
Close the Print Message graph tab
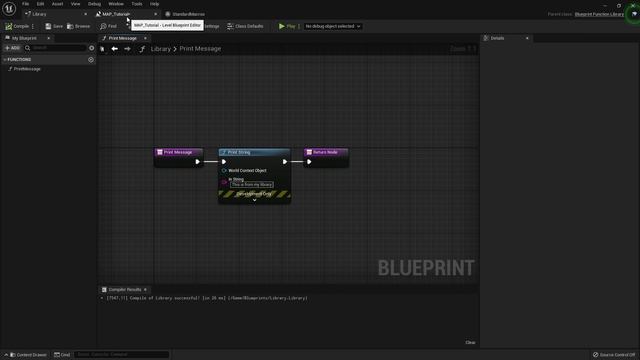(x=145, y=38)
